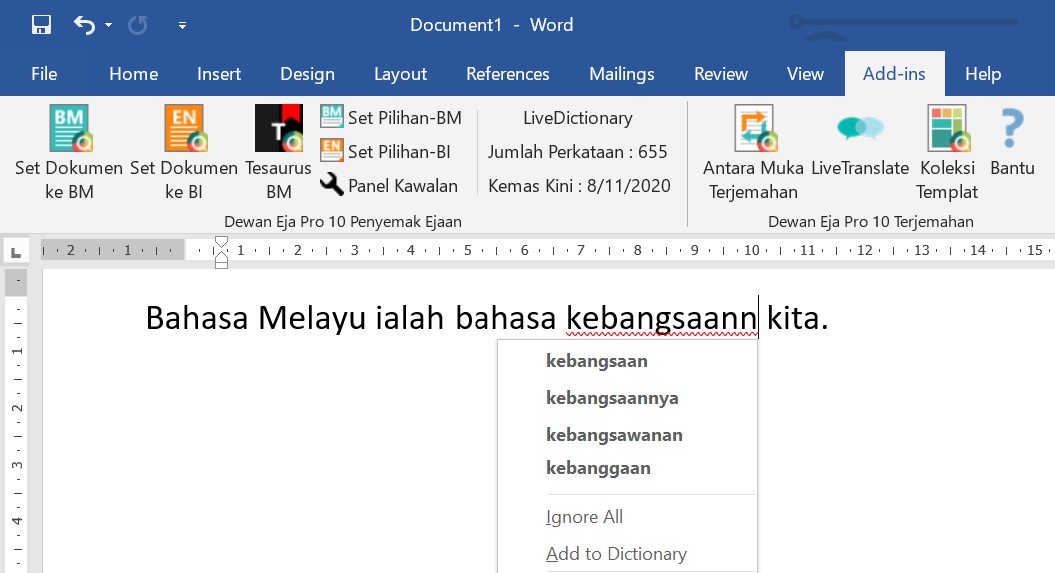Select 'Ignore All' in spelling menu
Screen dimensions: 1055x573
pos(585,517)
